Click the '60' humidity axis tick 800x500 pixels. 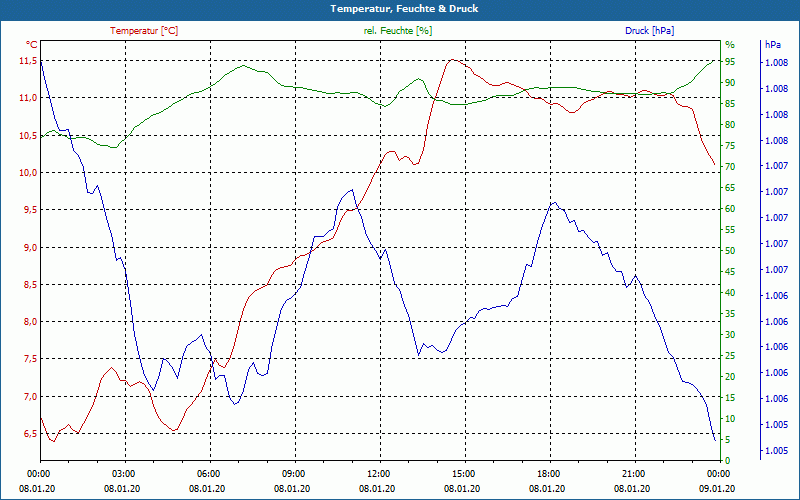point(730,209)
